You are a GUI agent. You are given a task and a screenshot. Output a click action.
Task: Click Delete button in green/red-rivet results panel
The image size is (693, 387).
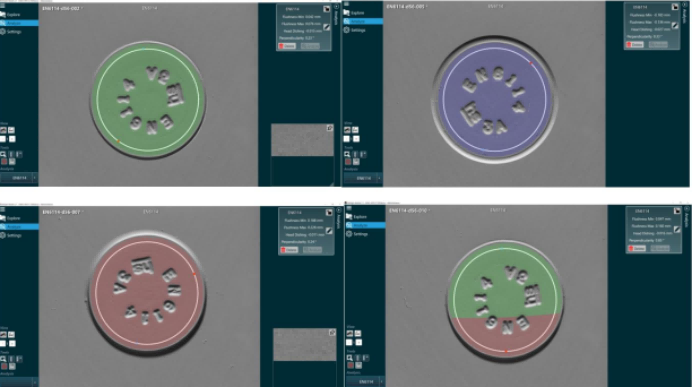[637, 248]
